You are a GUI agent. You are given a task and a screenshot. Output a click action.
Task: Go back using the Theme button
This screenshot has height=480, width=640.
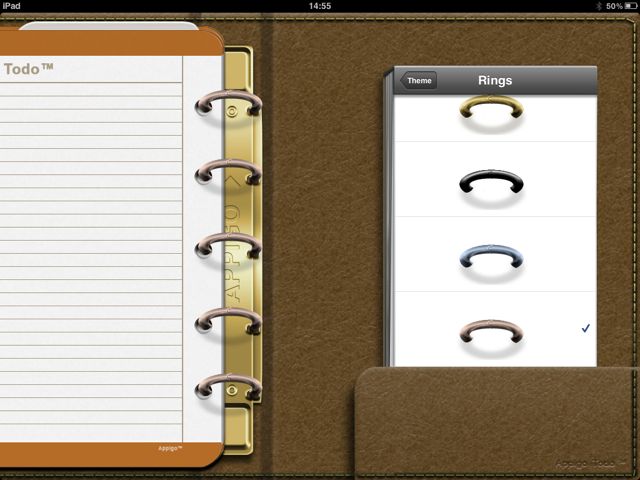pyautogui.click(x=419, y=80)
